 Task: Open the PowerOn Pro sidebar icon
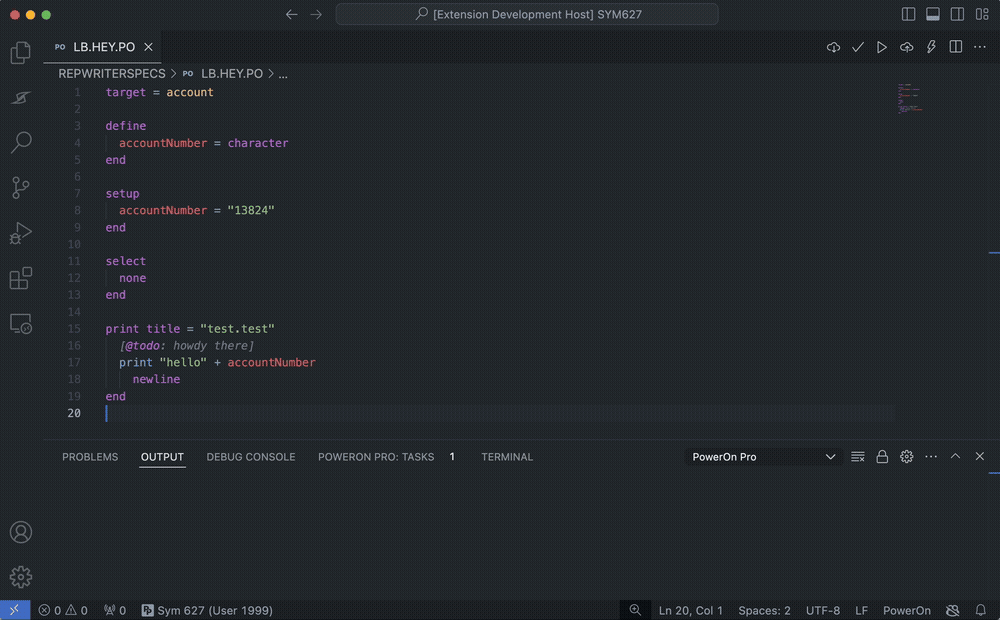tap(21, 98)
